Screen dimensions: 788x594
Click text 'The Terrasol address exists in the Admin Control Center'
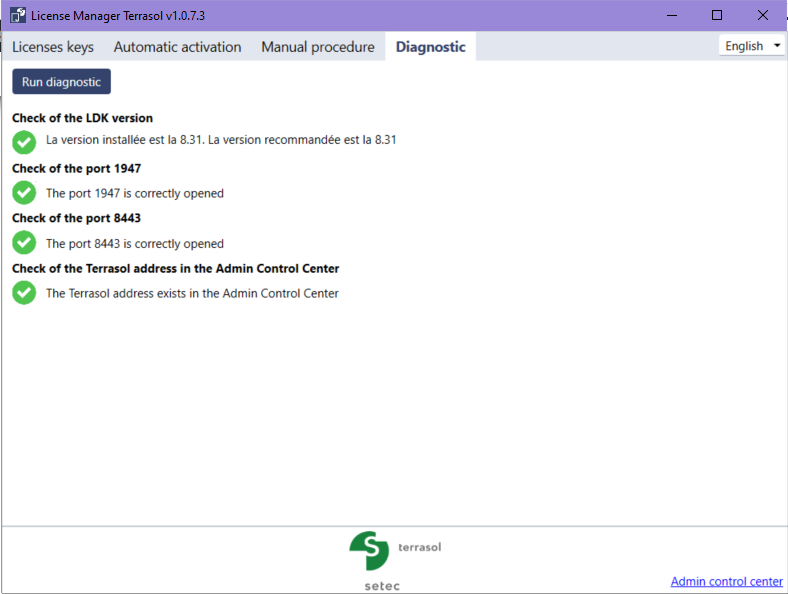coord(192,293)
